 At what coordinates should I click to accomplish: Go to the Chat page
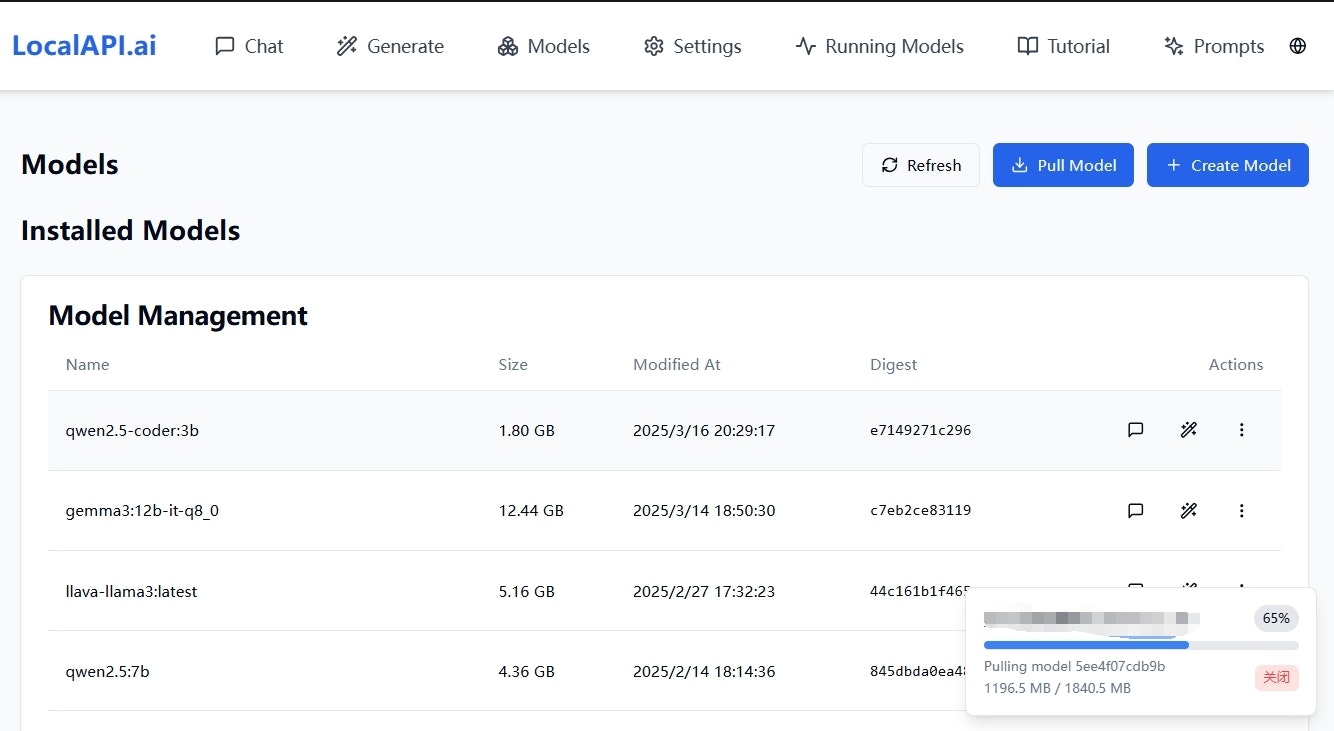pyautogui.click(x=249, y=46)
